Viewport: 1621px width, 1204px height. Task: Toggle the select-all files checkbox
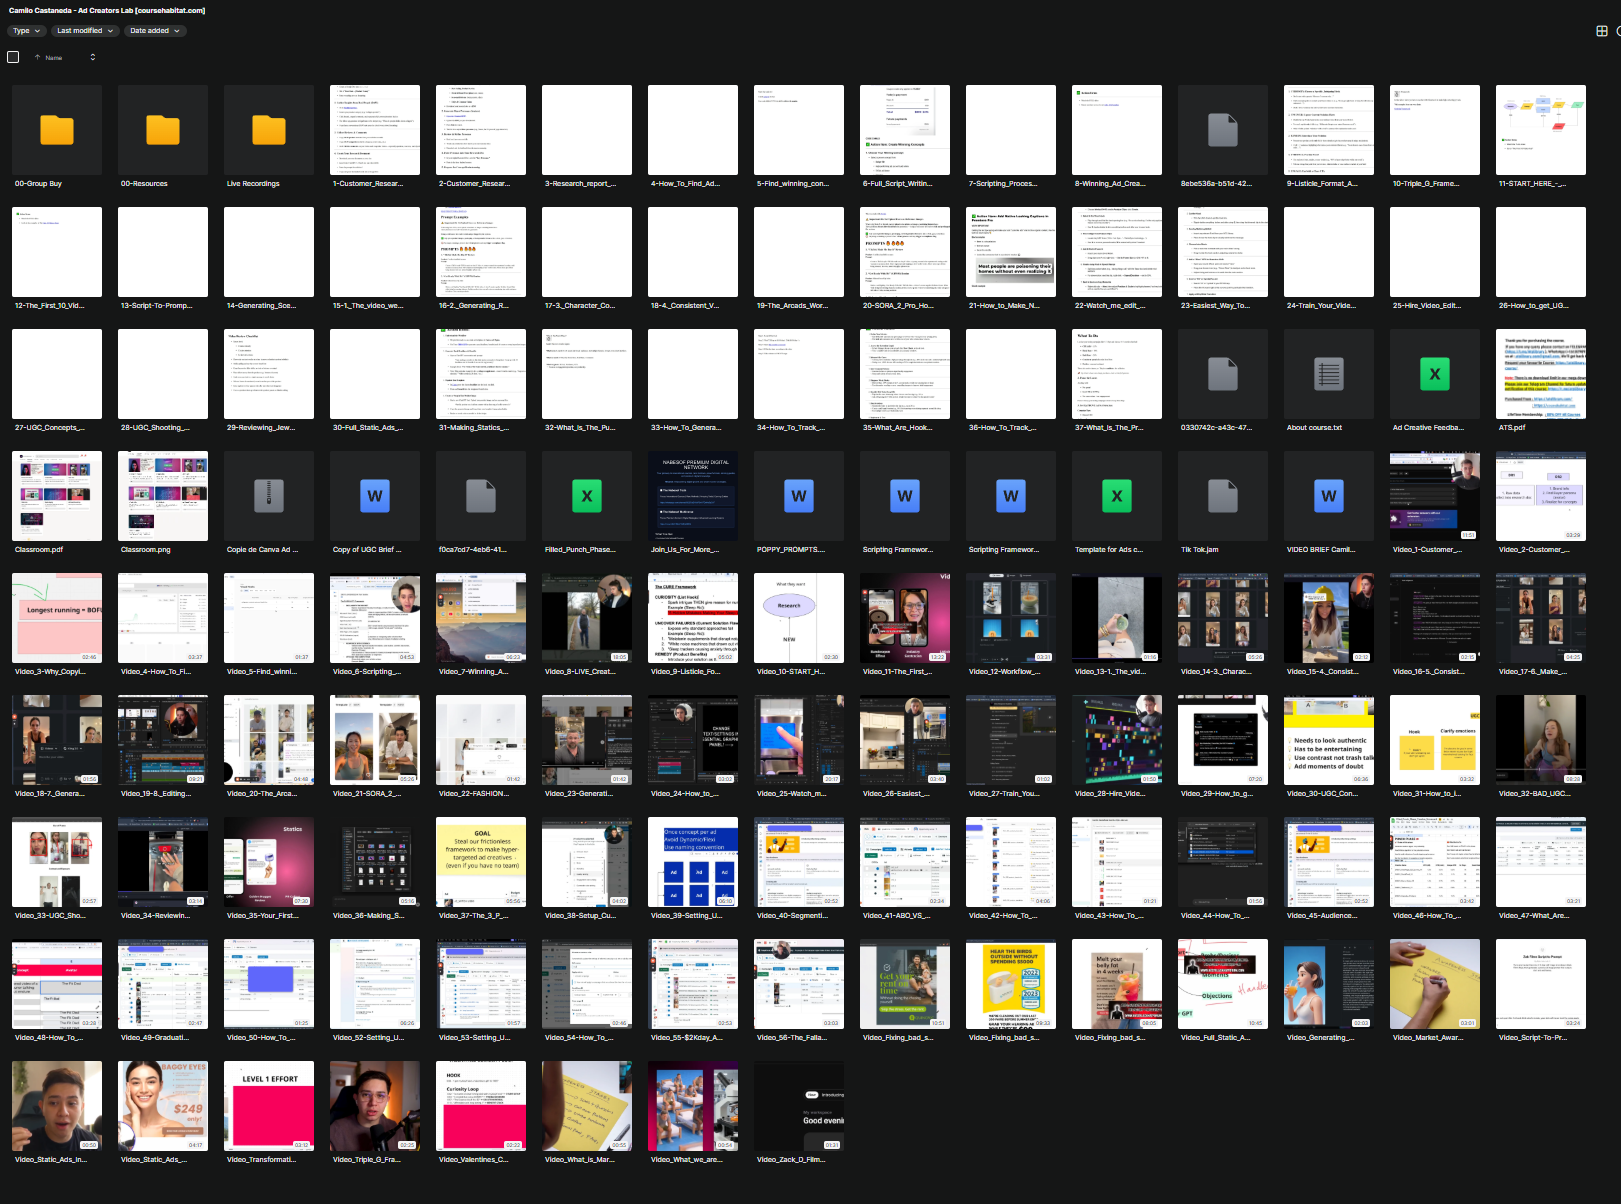pos(13,57)
